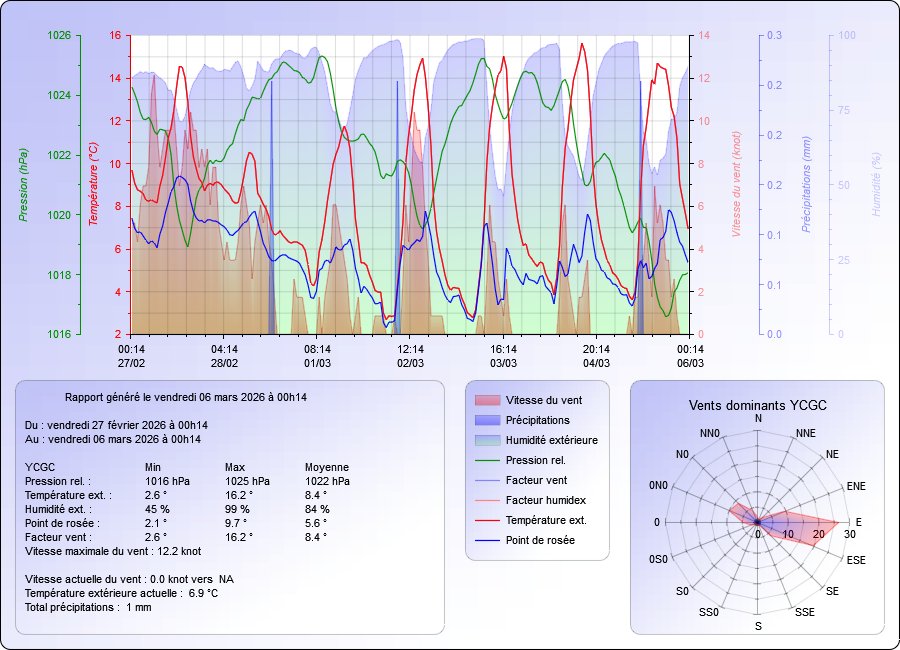Screen dimensions: 900x650
Task: Click the 01/03 date label on time axis
Action: 318,362
